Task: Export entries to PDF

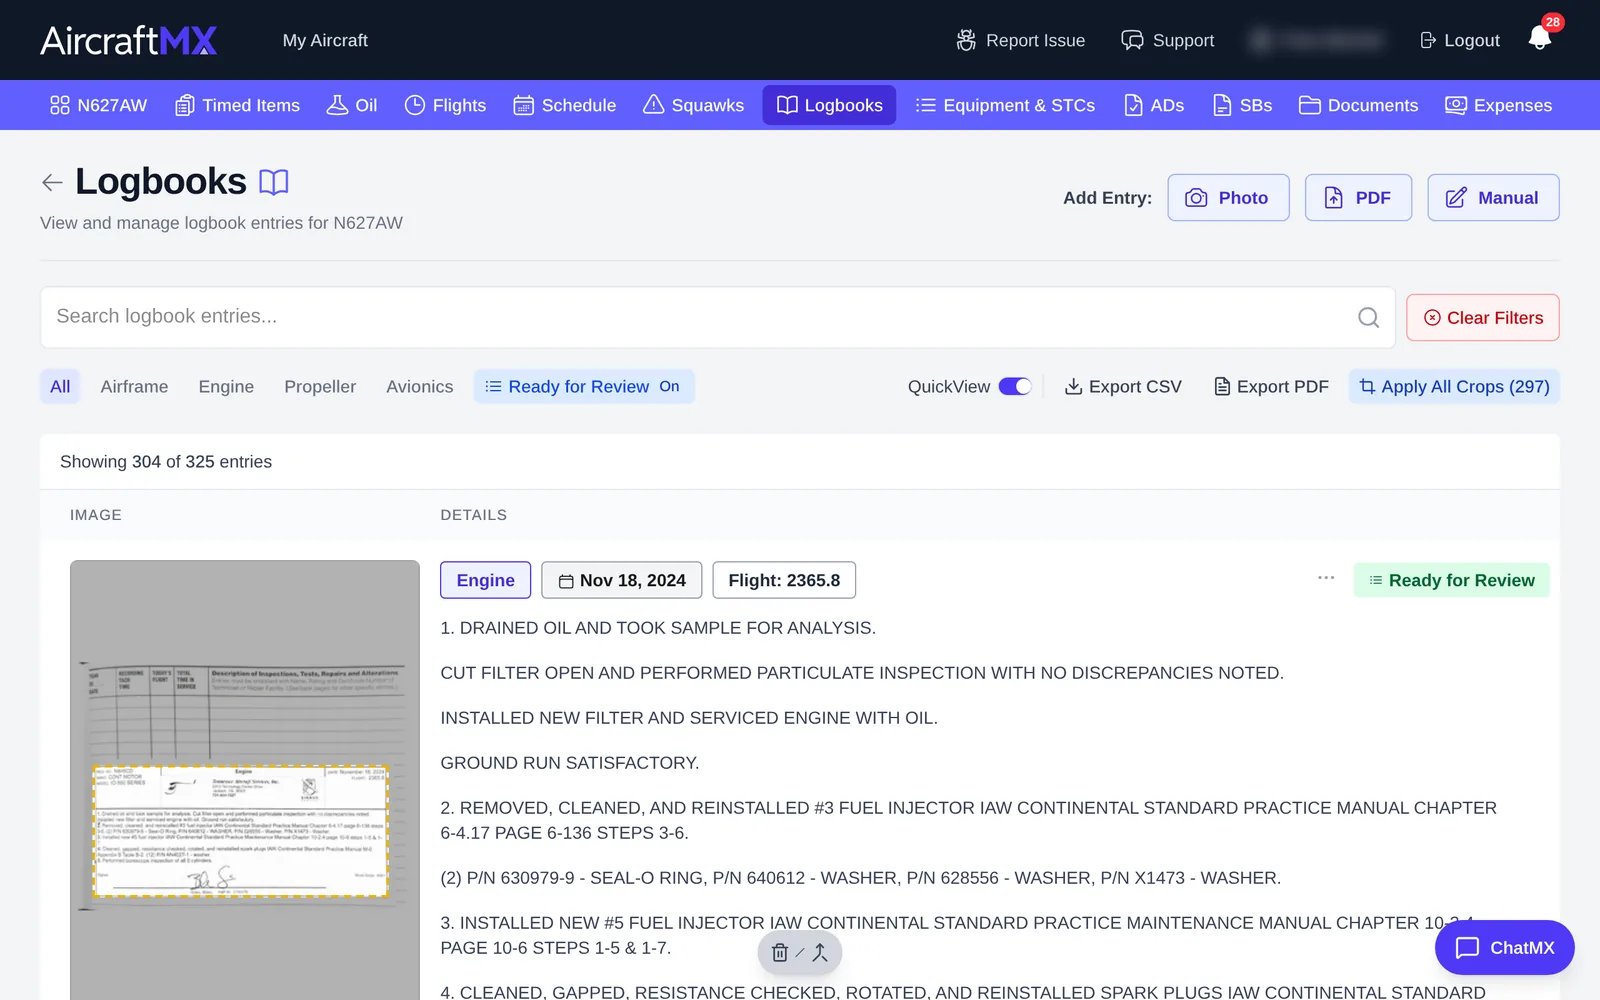Action: click(x=1271, y=387)
